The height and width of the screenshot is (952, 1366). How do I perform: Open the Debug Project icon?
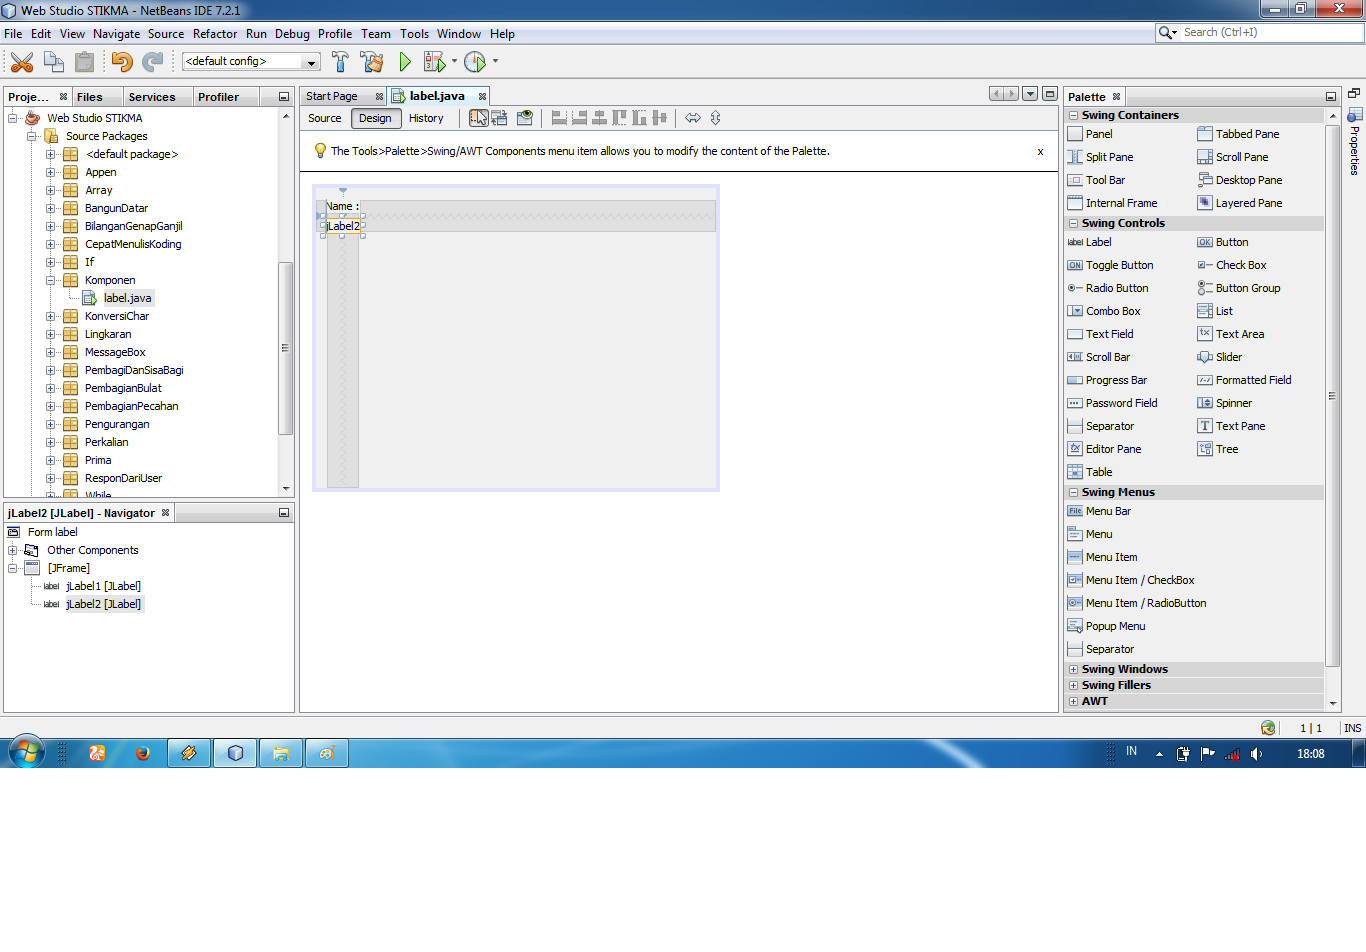coord(434,61)
